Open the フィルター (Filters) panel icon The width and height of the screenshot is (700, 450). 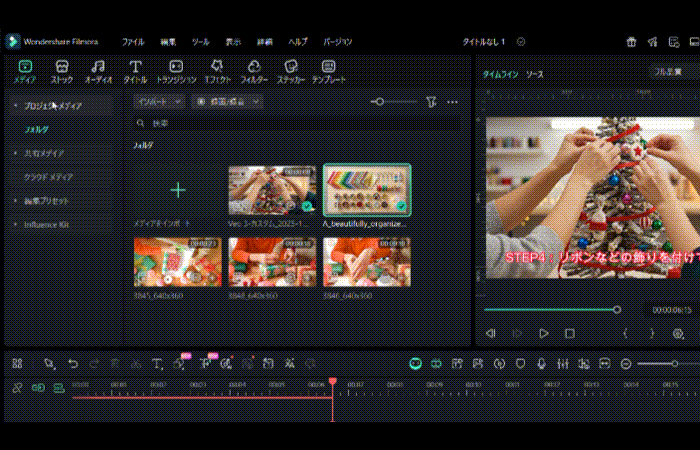[254, 66]
